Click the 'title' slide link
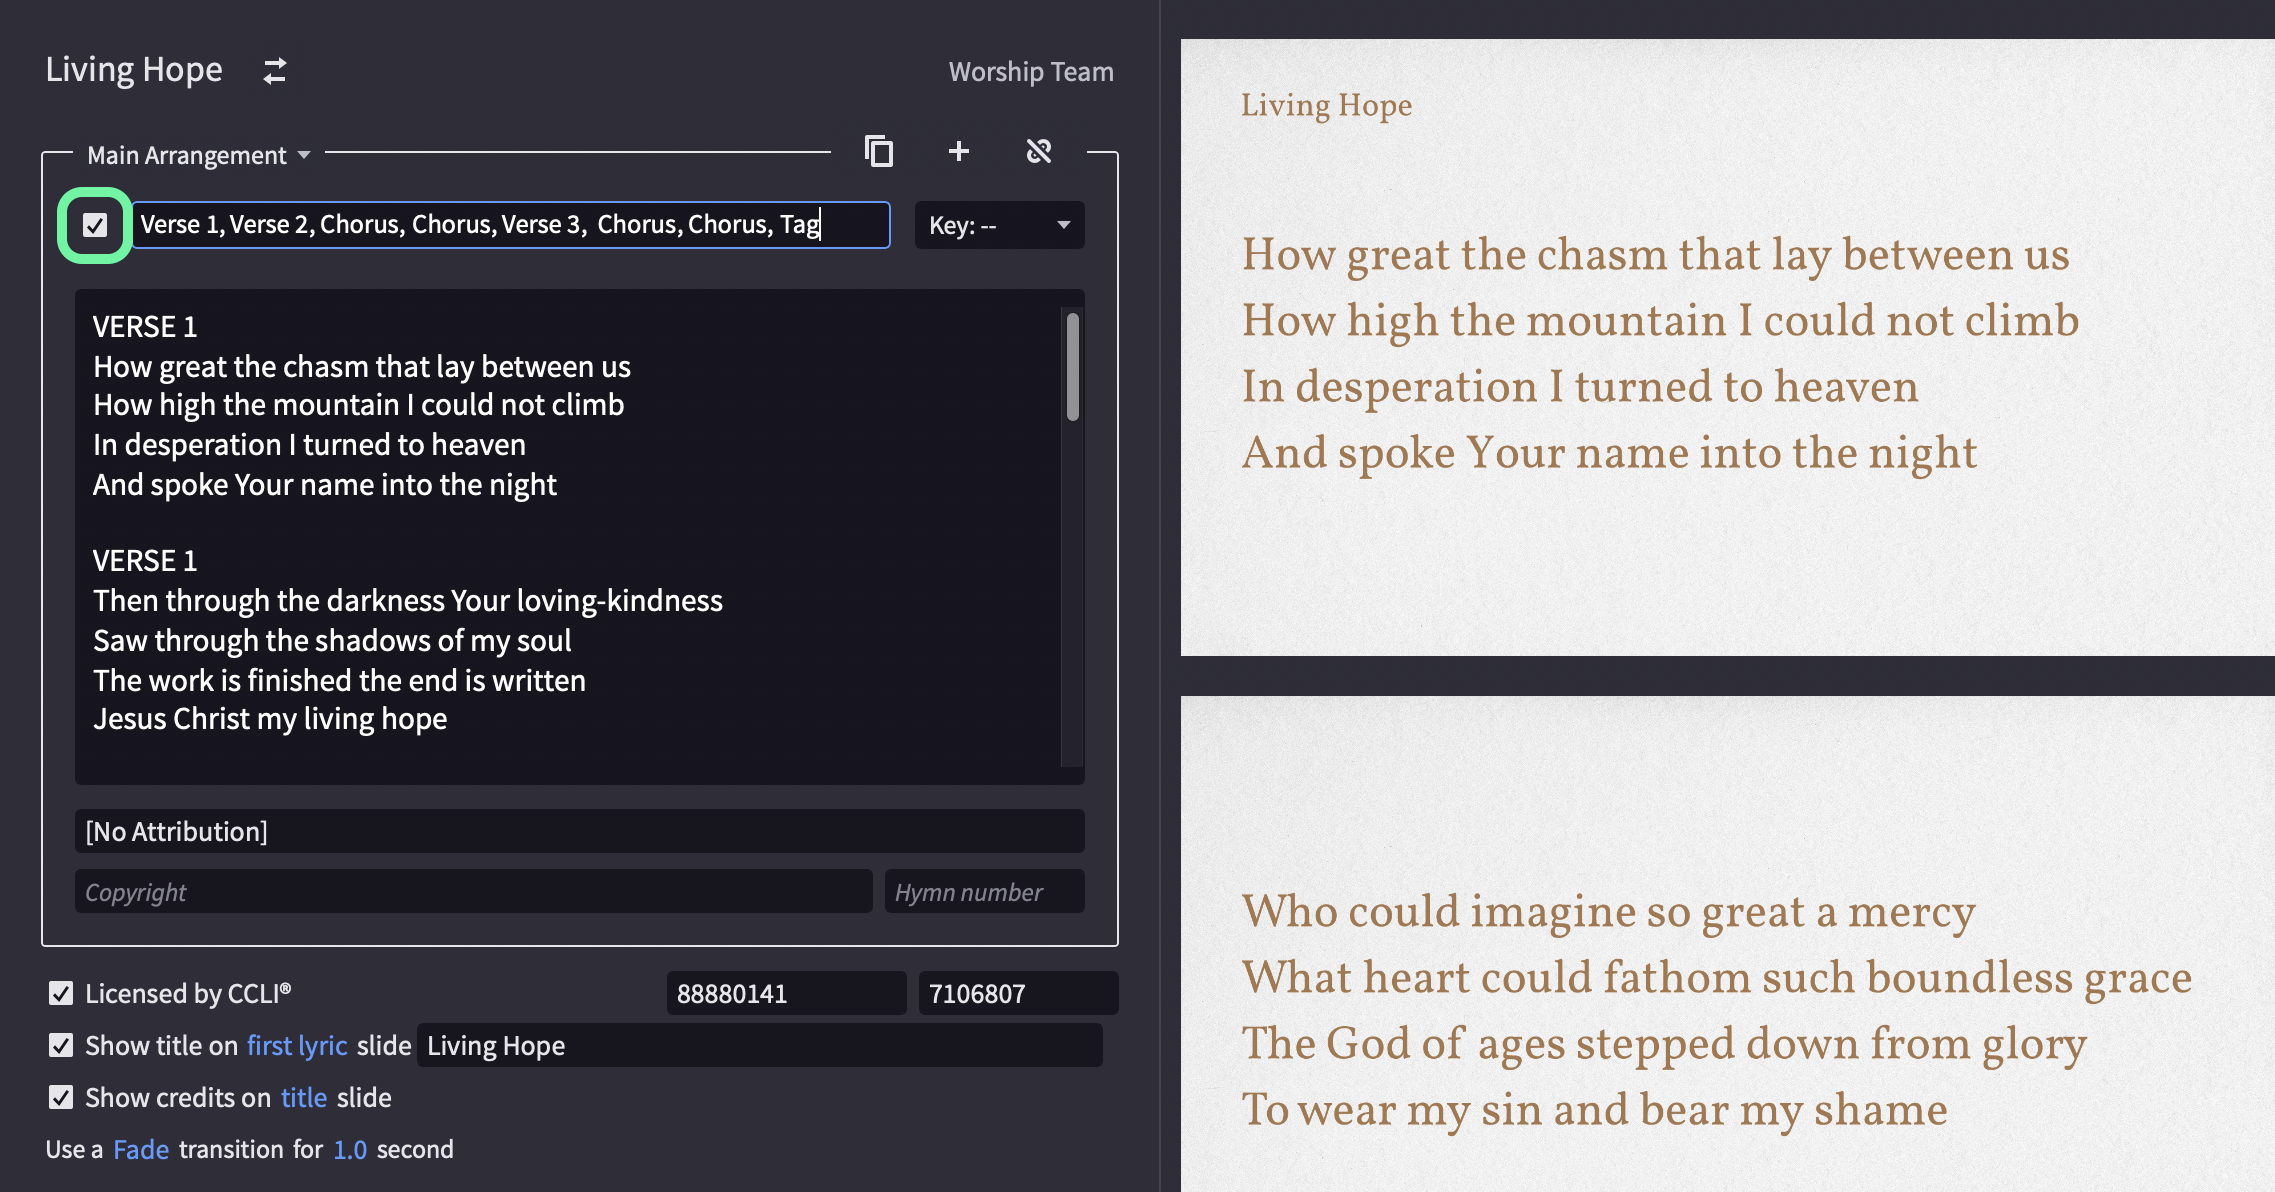 304,1097
